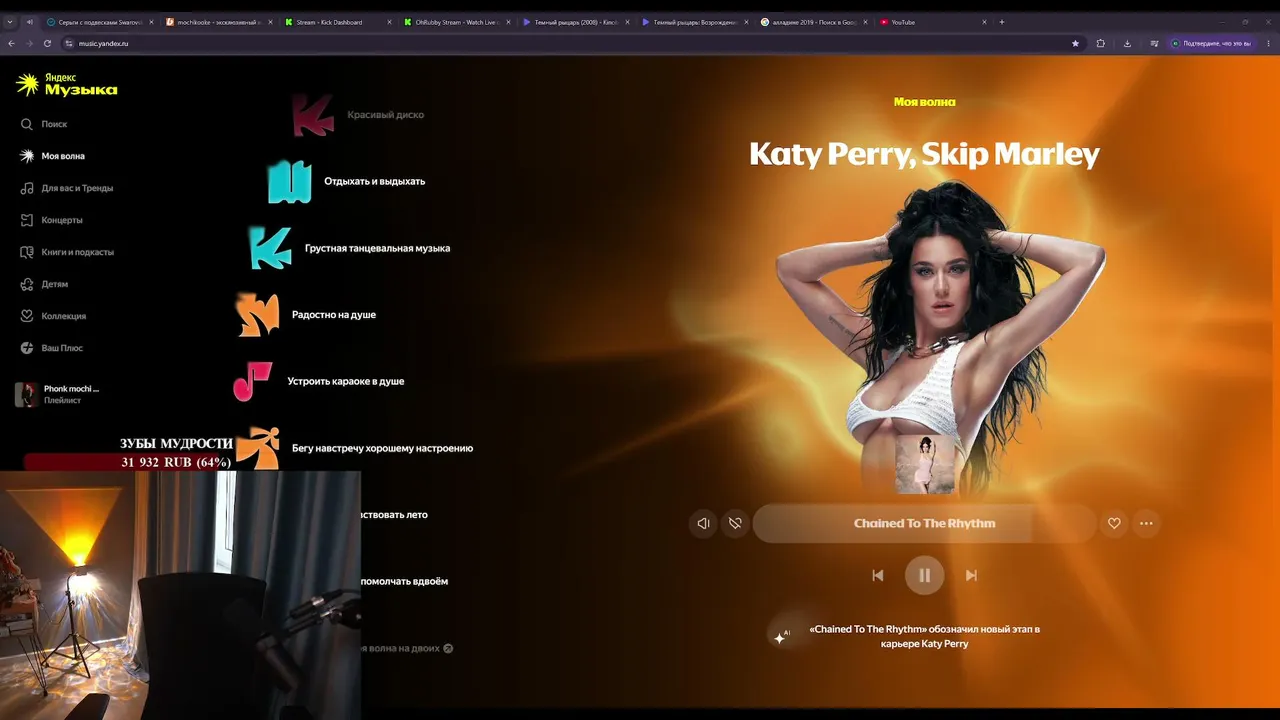Click the Концерты ticket icon
The height and width of the screenshot is (720, 1280).
[27, 220]
